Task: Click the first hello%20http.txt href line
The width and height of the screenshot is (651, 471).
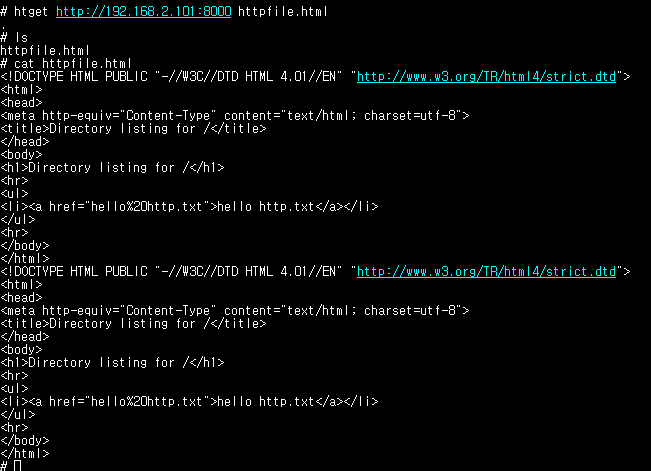Action: click(x=189, y=206)
